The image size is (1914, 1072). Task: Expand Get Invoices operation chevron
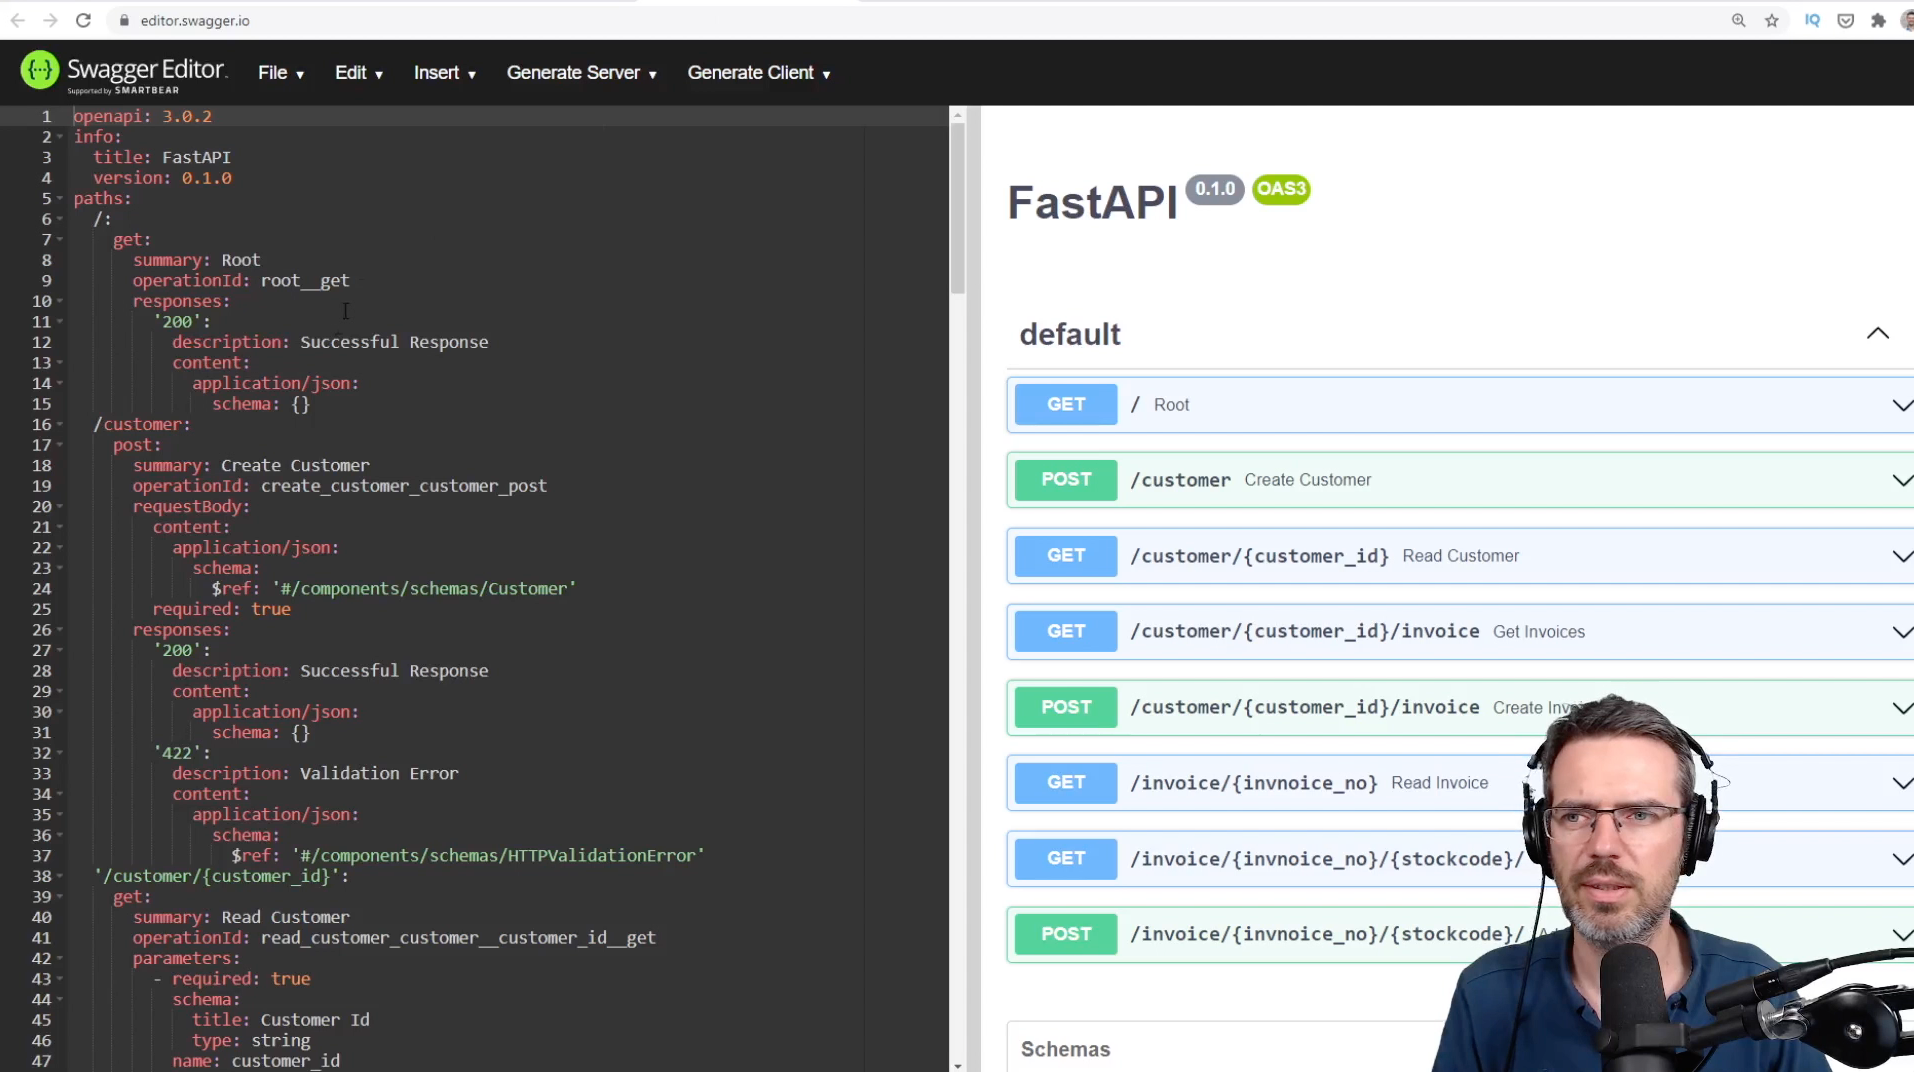[1901, 632]
